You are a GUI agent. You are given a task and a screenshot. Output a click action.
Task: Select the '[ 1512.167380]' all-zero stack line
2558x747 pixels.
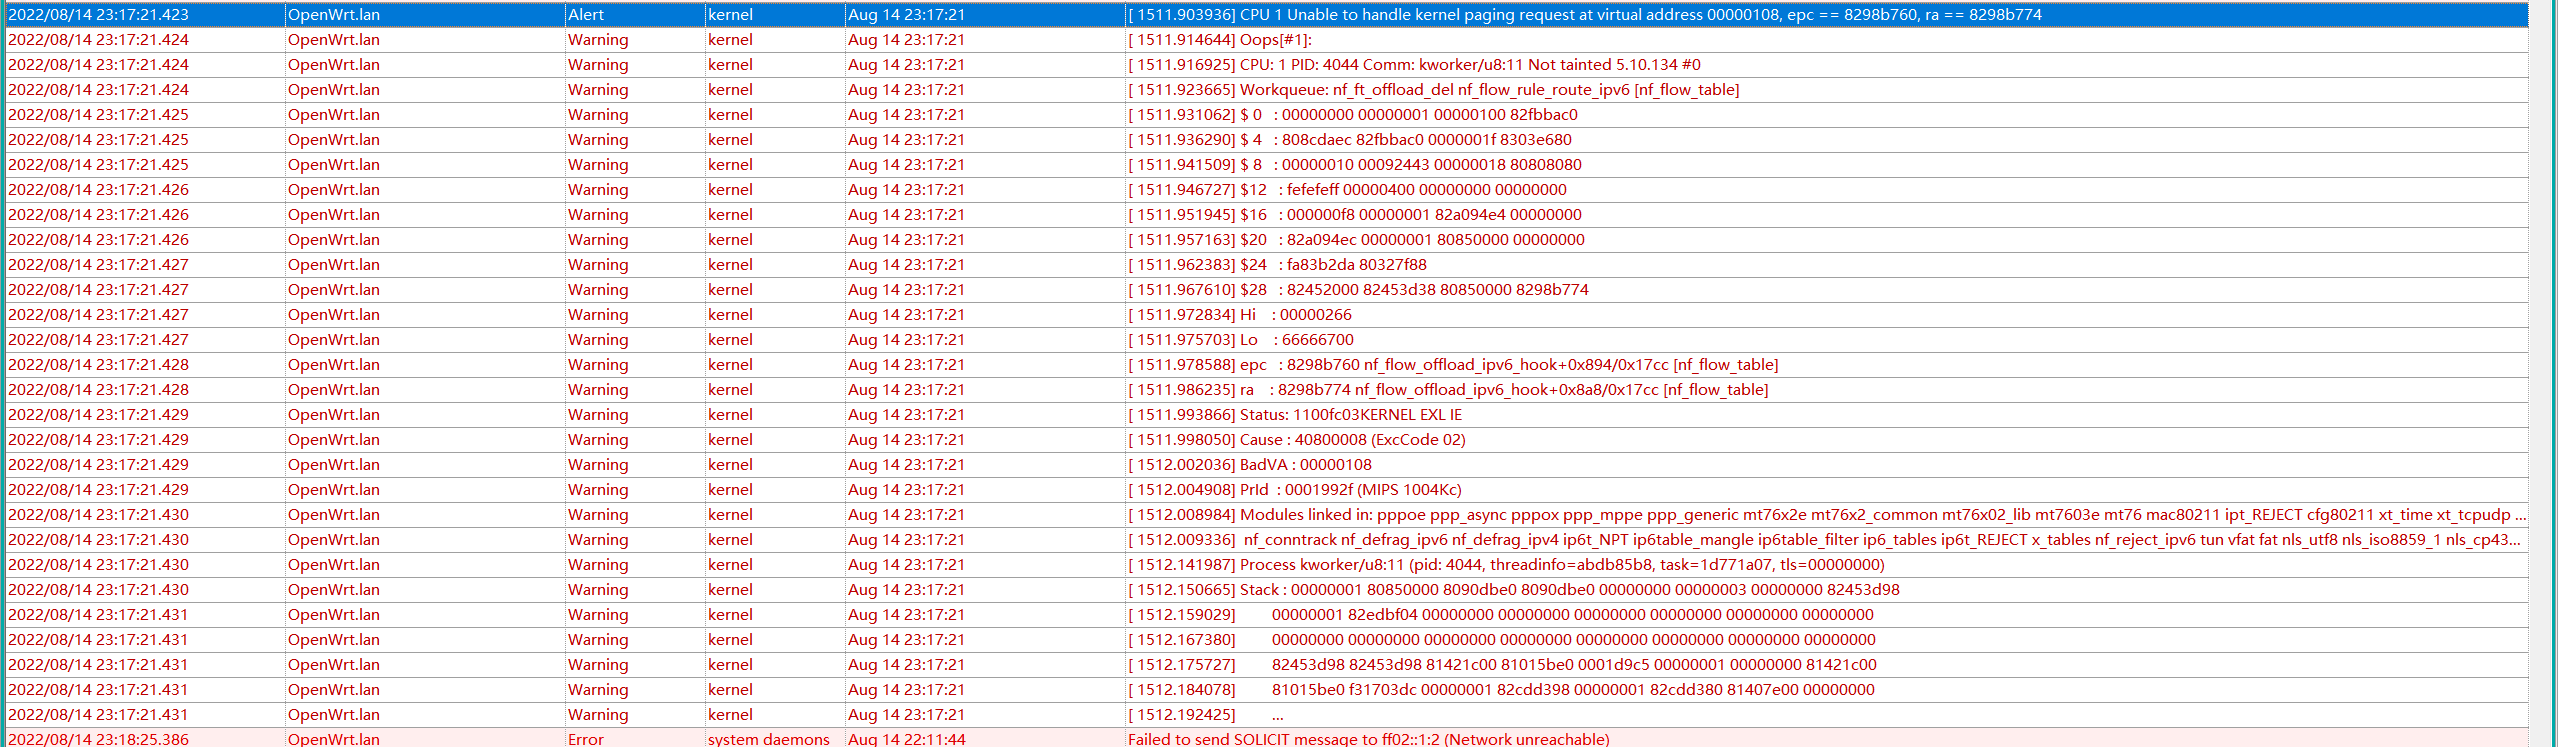point(1502,639)
